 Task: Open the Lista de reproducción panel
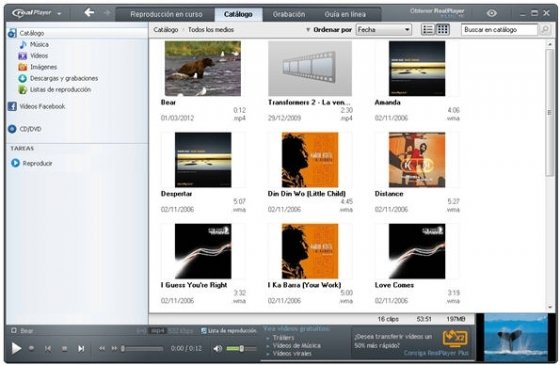coord(229,331)
